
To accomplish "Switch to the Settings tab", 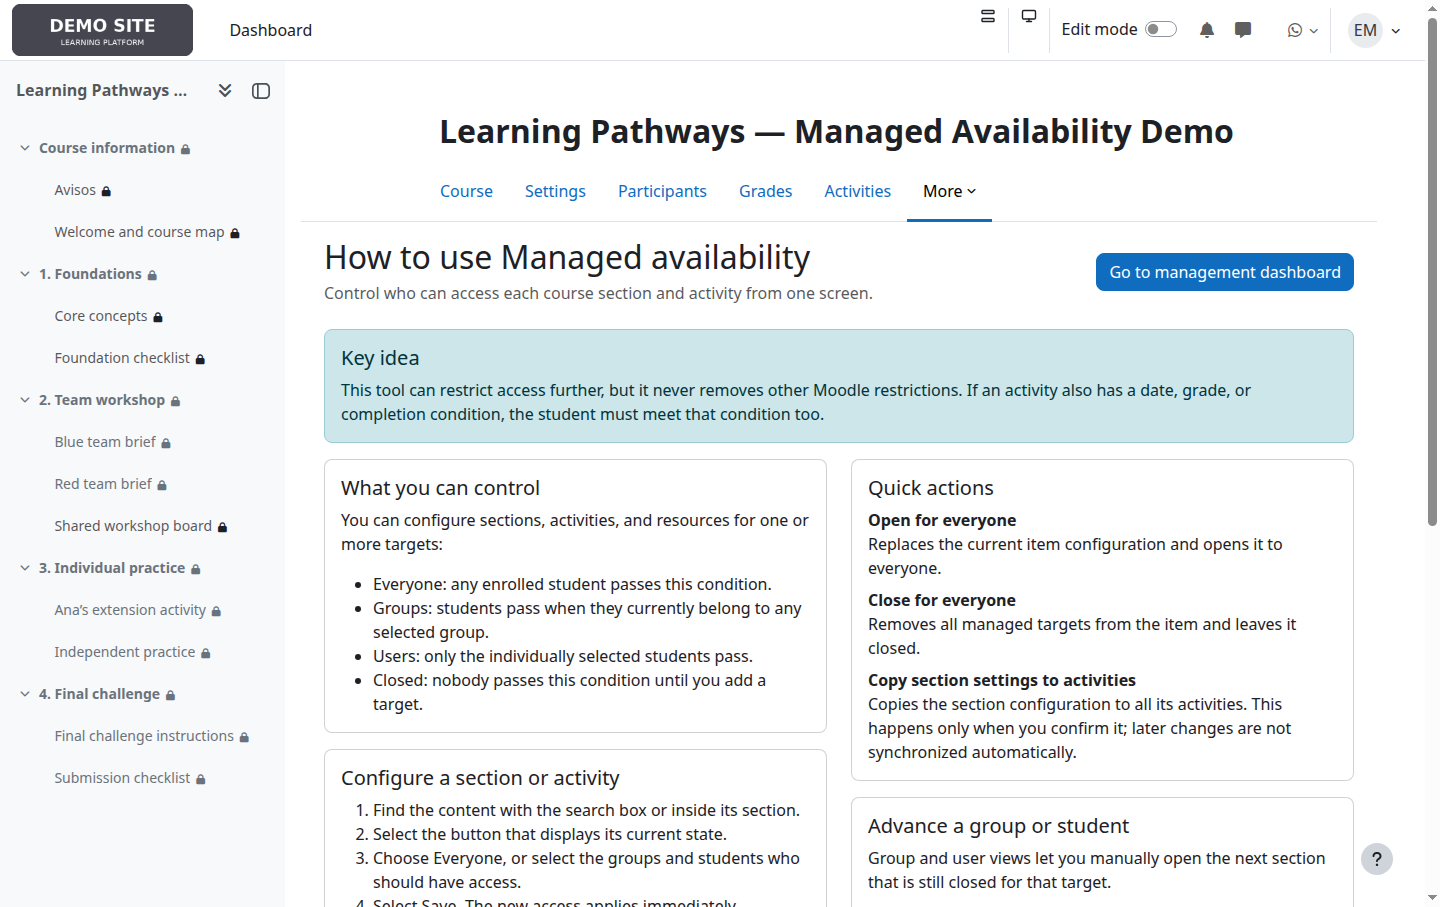I will click(x=555, y=191).
